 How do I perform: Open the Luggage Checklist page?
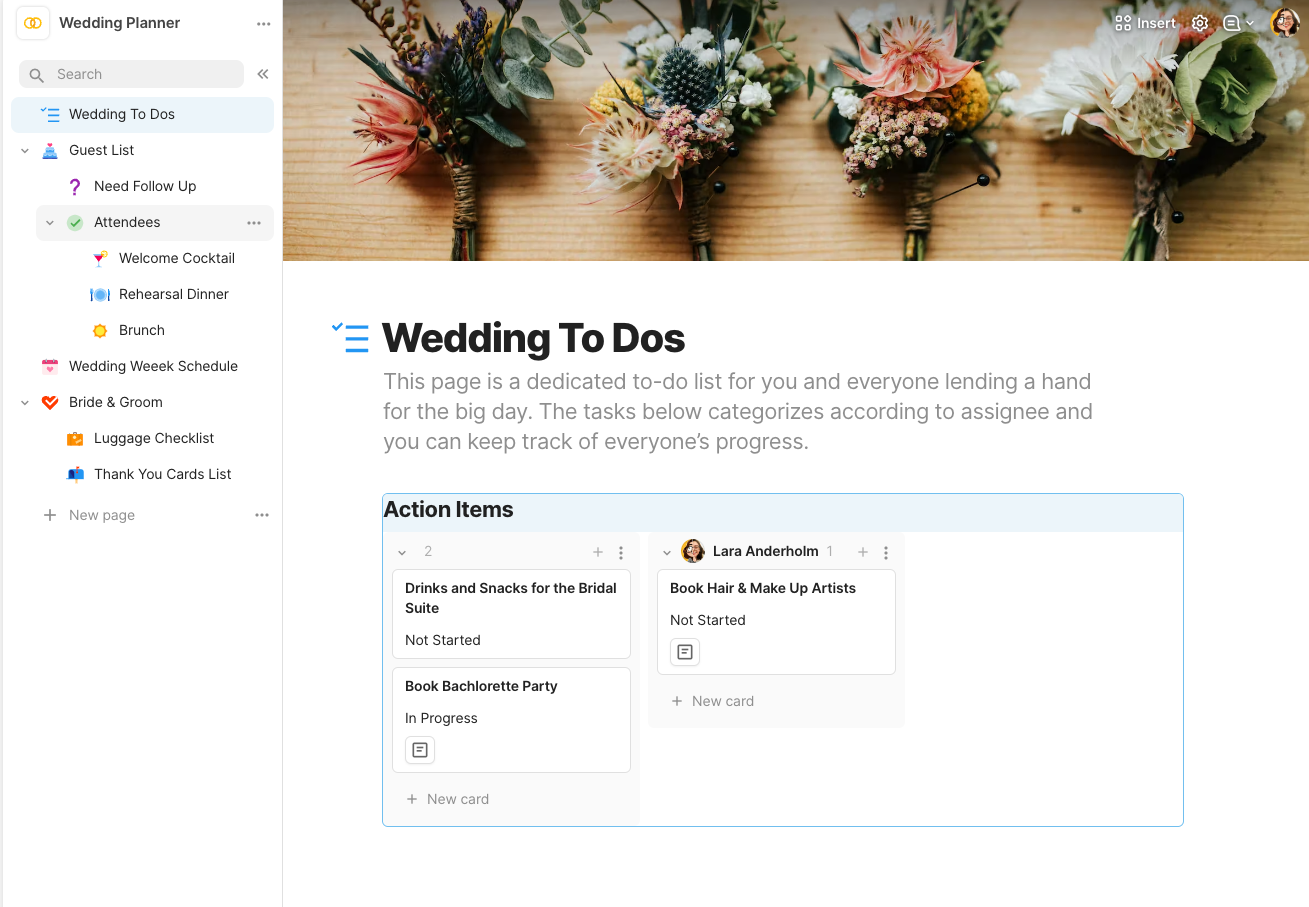(x=155, y=438)
